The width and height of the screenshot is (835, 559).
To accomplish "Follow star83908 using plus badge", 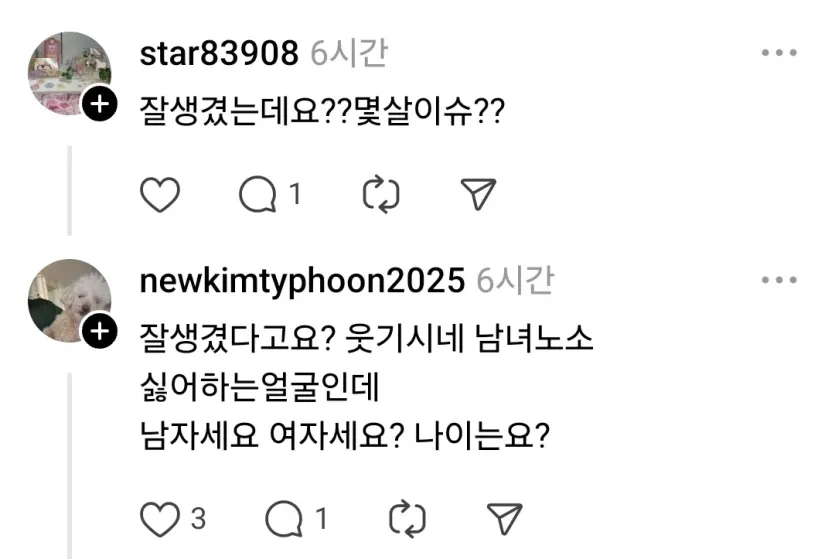I will [100, 104].
